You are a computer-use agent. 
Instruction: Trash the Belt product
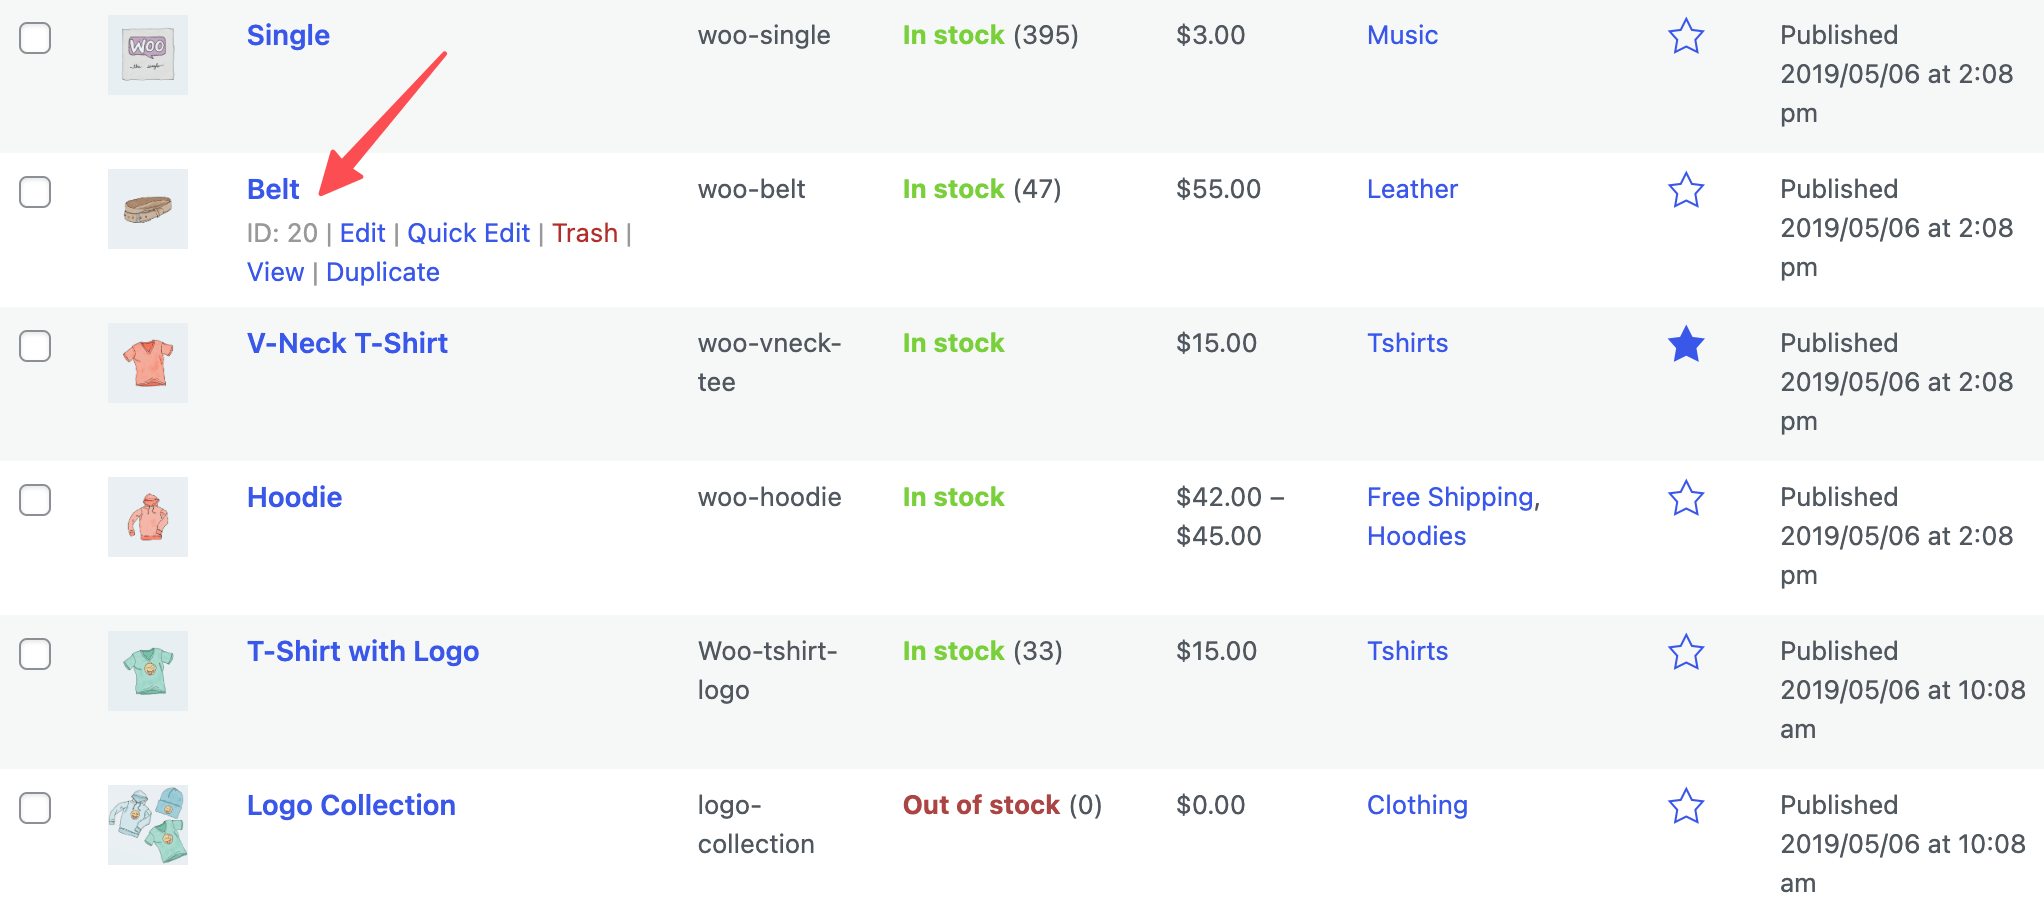click(x=585, y=232)
